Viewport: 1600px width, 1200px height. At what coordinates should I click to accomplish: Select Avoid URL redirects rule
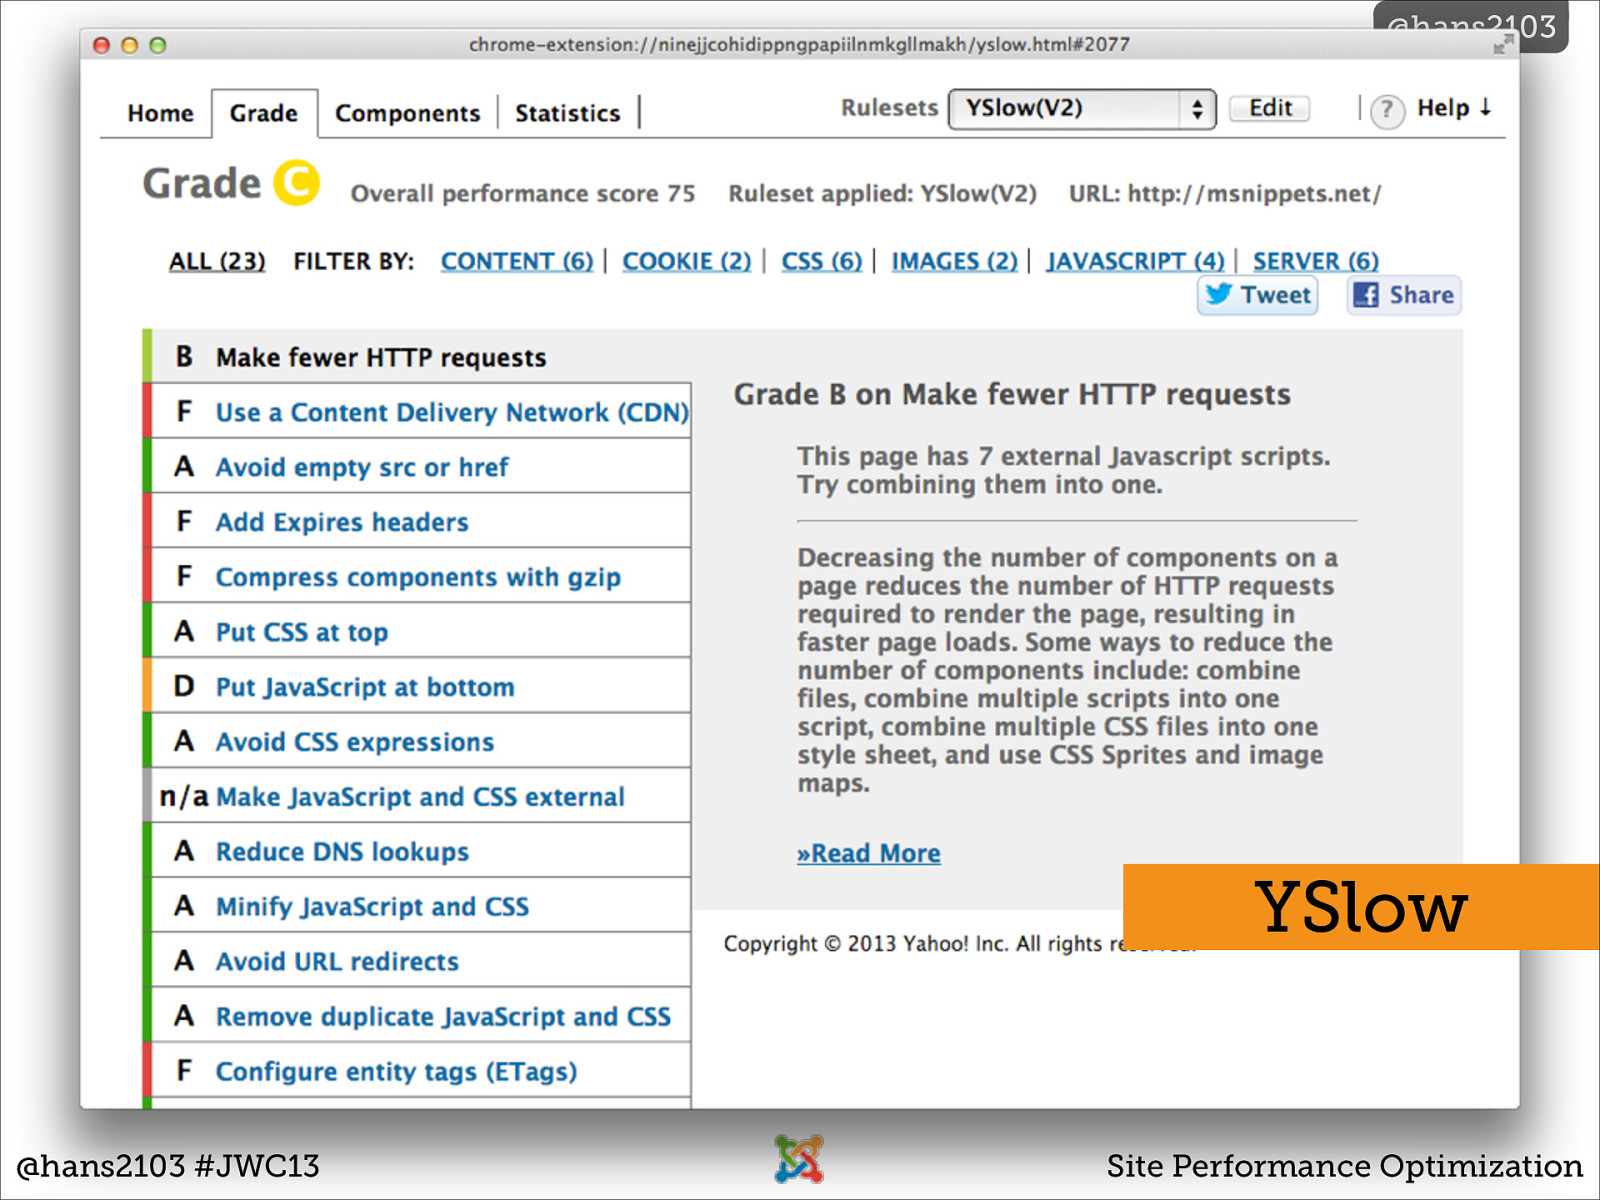point(417,961)
